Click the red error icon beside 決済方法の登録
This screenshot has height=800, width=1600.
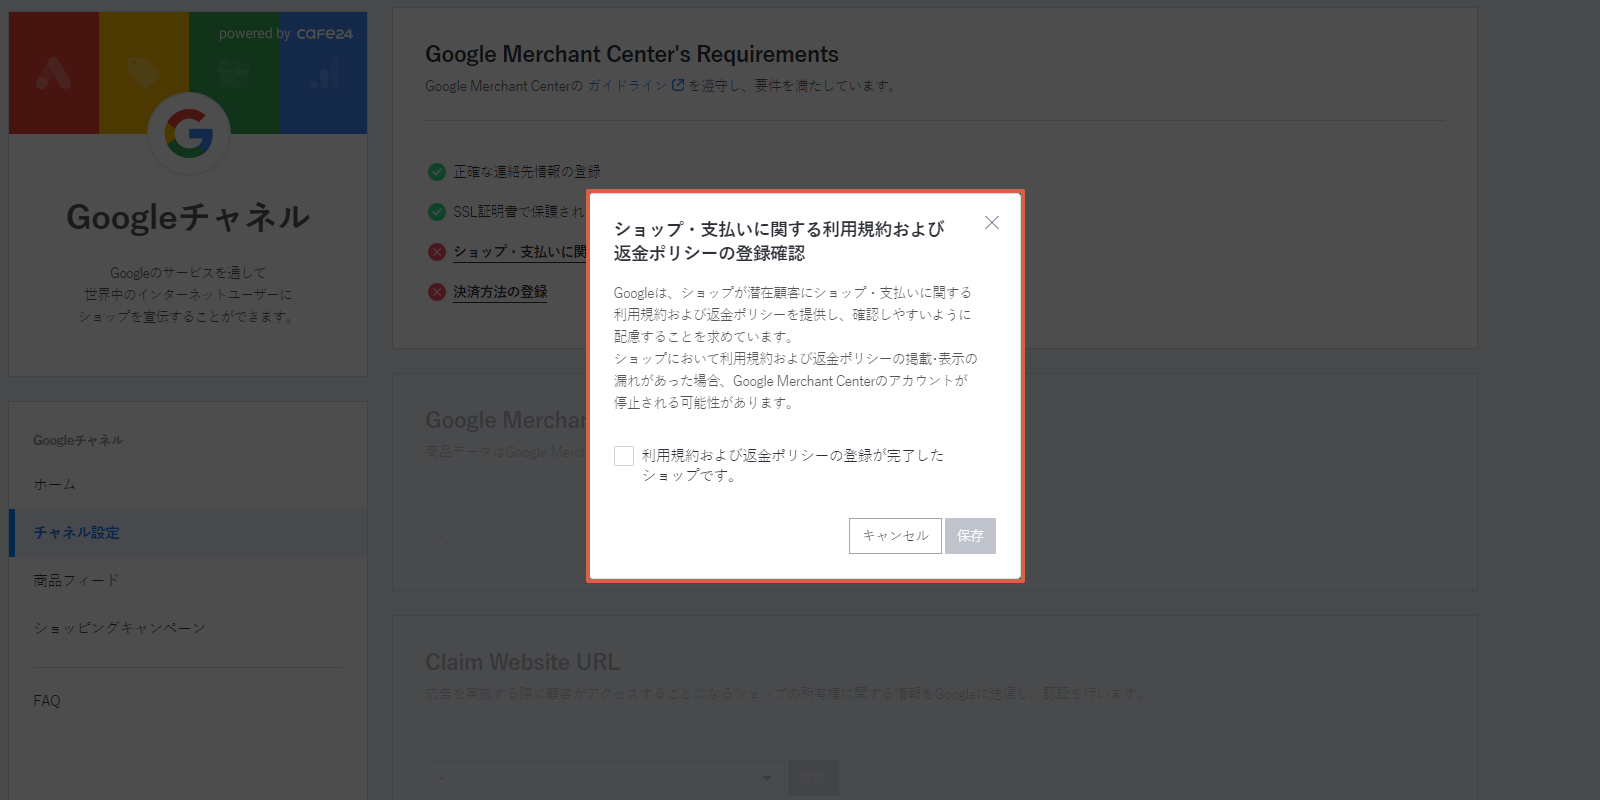437,292
